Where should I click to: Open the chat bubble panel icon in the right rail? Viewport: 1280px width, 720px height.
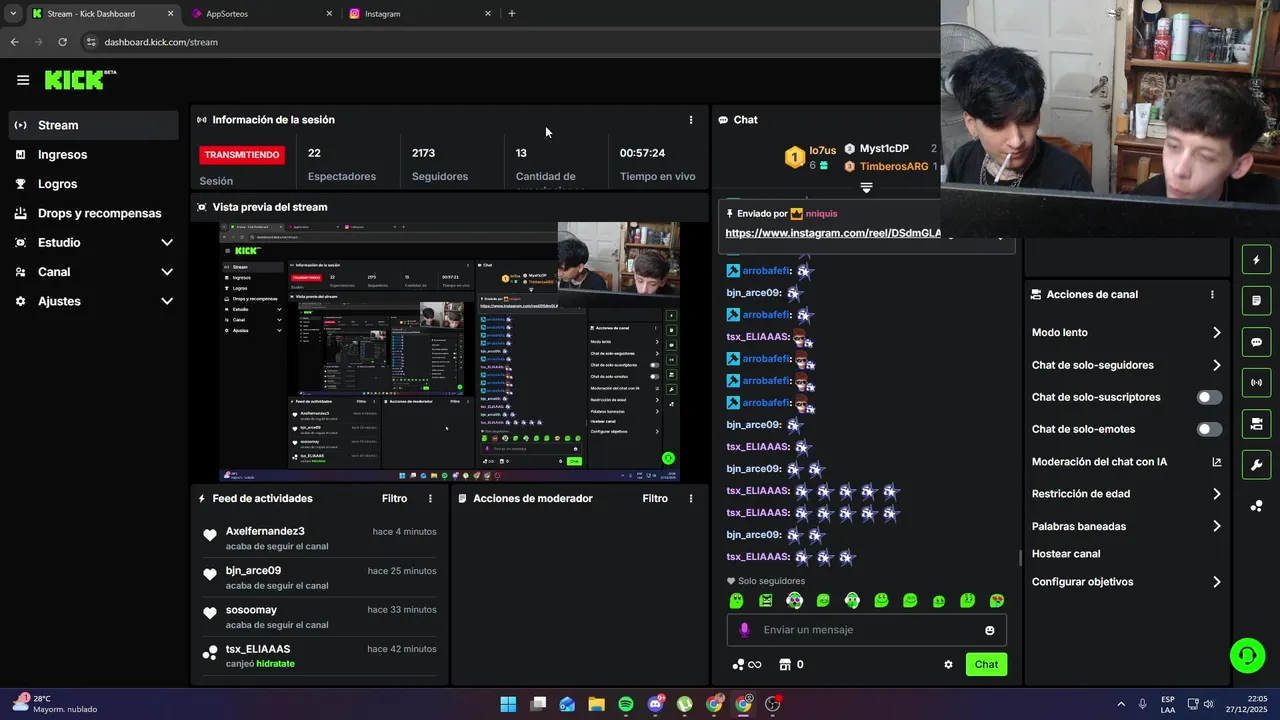coord(1256,342)
